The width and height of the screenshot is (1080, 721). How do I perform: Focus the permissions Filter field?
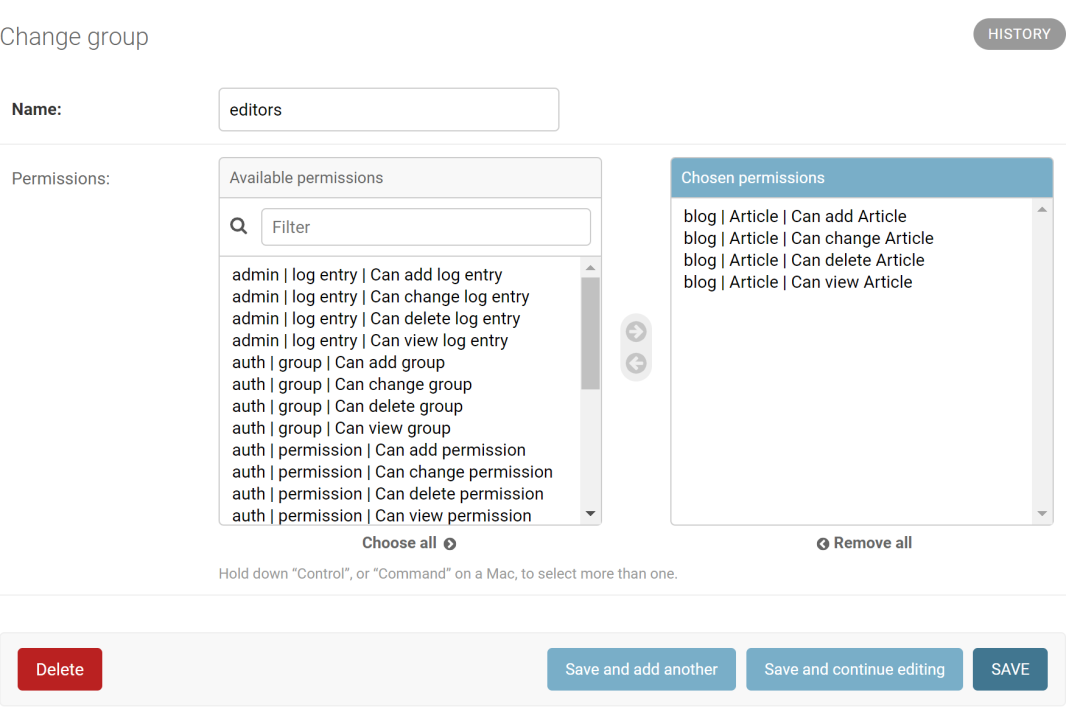tap(426, 227)
